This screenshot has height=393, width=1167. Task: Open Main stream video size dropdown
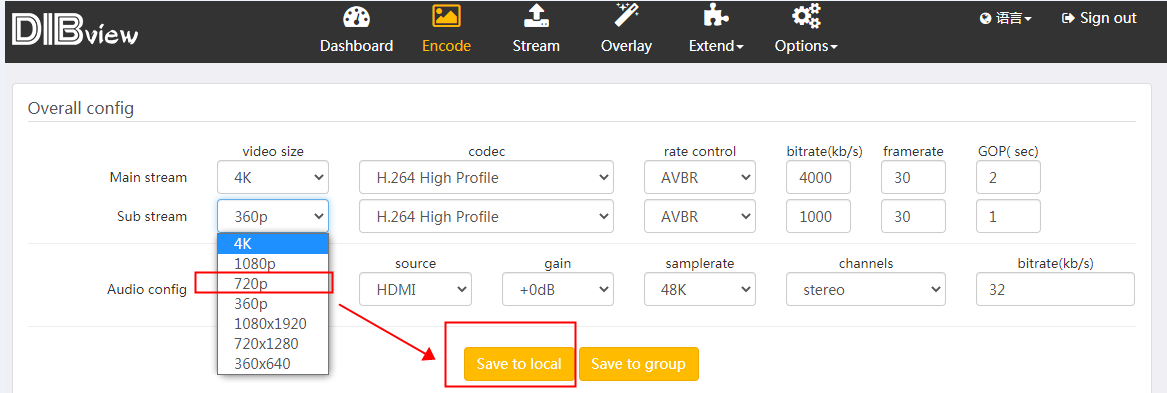[272, 177]
